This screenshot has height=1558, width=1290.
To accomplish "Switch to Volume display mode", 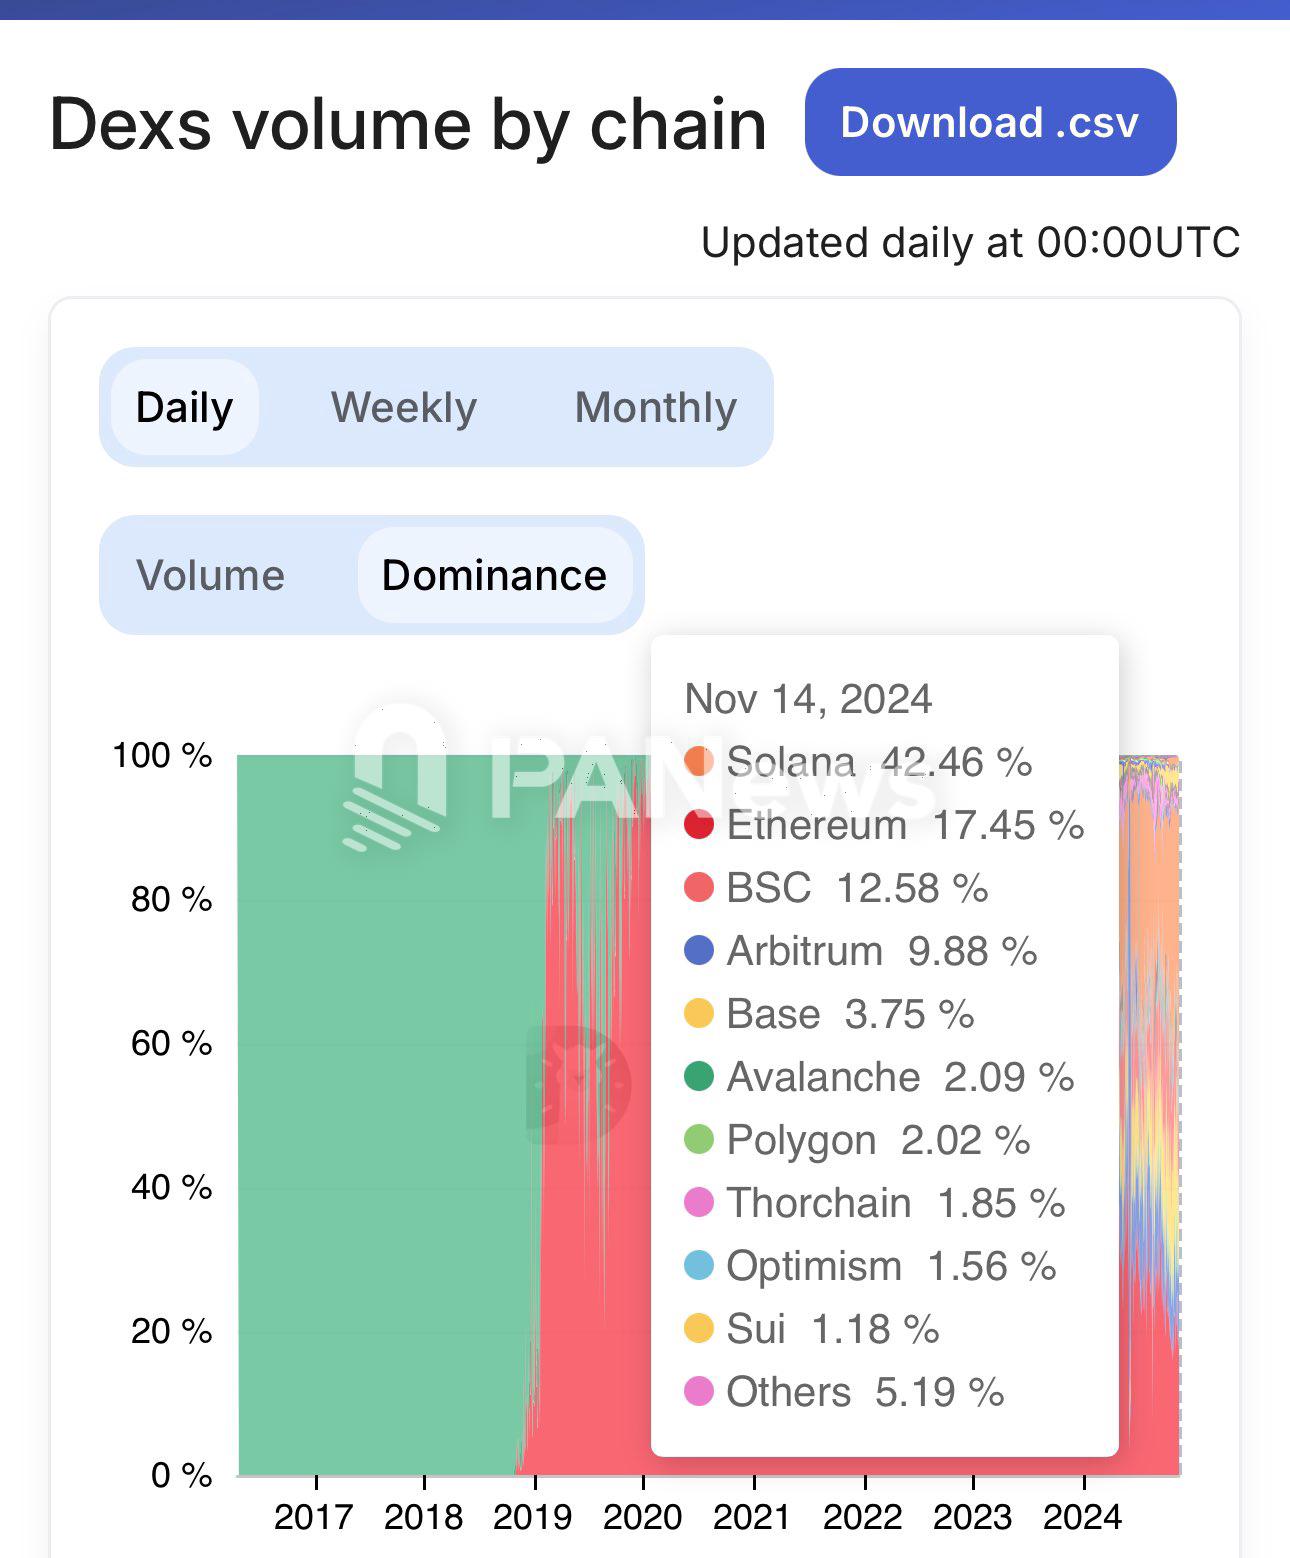I will point(210,576).
